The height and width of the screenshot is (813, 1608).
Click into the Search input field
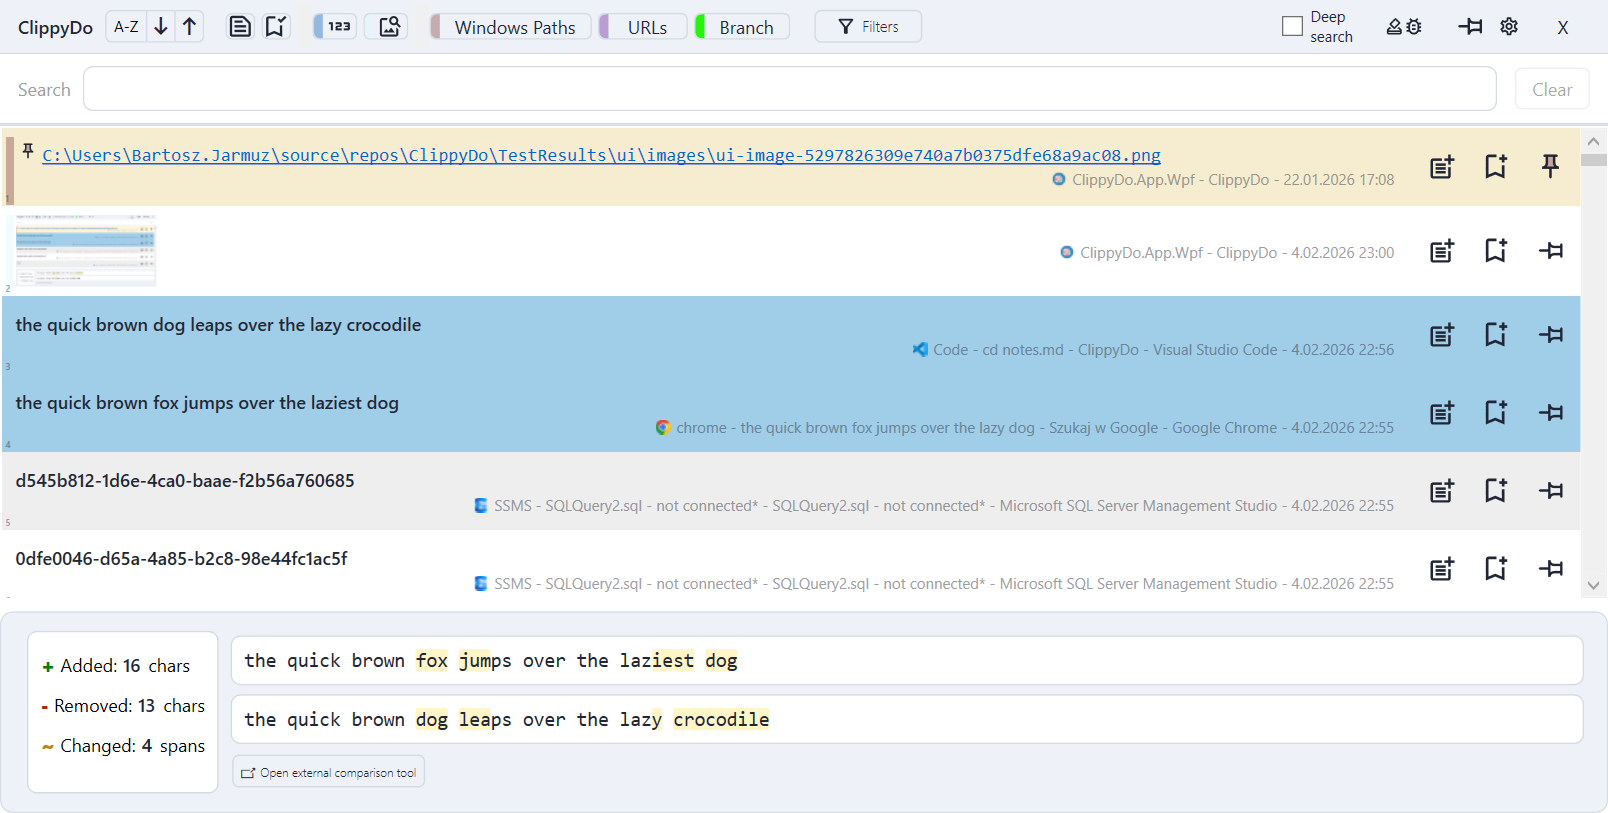click(789, 89)
